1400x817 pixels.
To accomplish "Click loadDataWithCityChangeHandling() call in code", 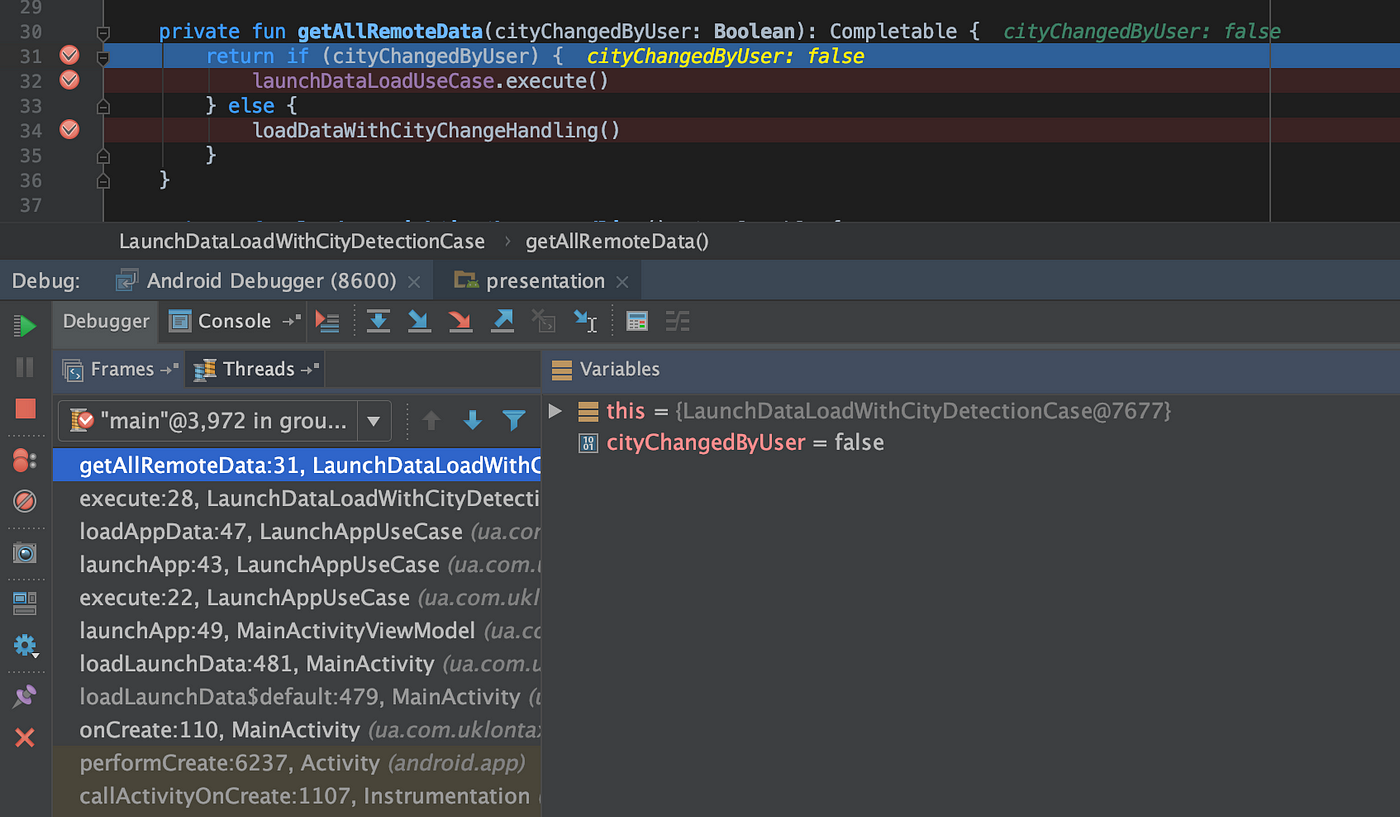I will (x=437, y=130).
